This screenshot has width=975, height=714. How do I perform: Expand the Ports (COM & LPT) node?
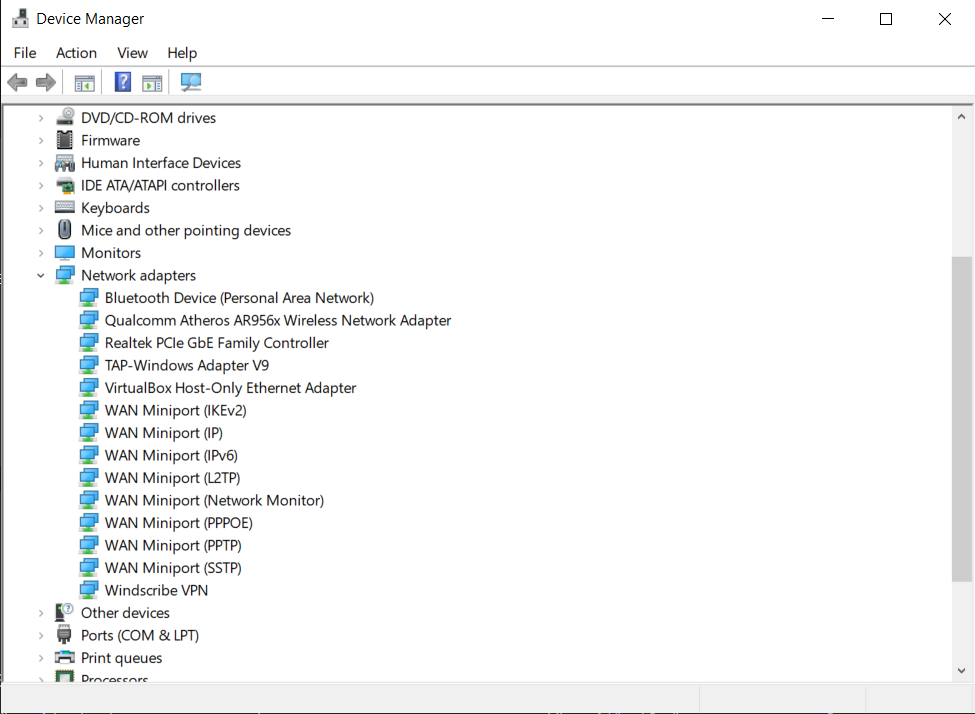click(41, 636)
